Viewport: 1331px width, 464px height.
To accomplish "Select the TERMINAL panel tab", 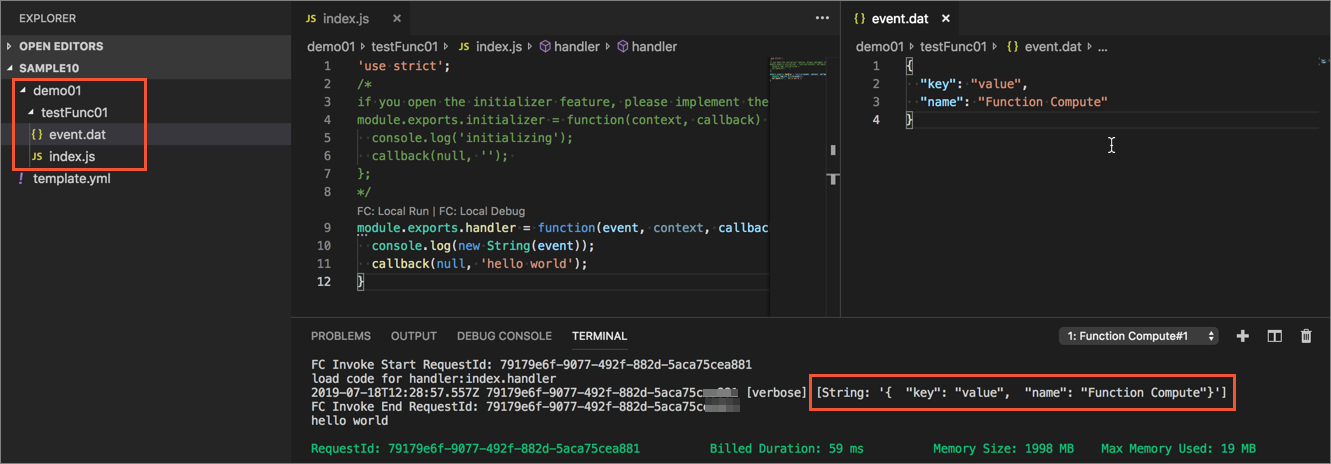I will click(600, 336).
